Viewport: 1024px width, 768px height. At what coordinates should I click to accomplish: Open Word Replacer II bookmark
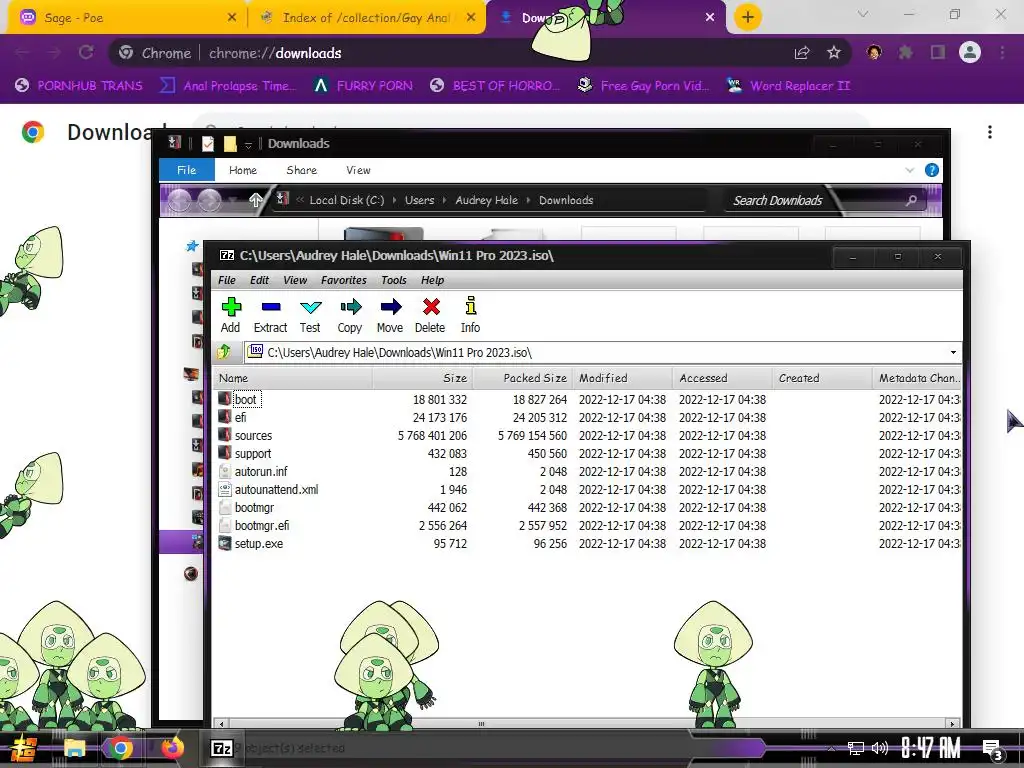[788, 86]
